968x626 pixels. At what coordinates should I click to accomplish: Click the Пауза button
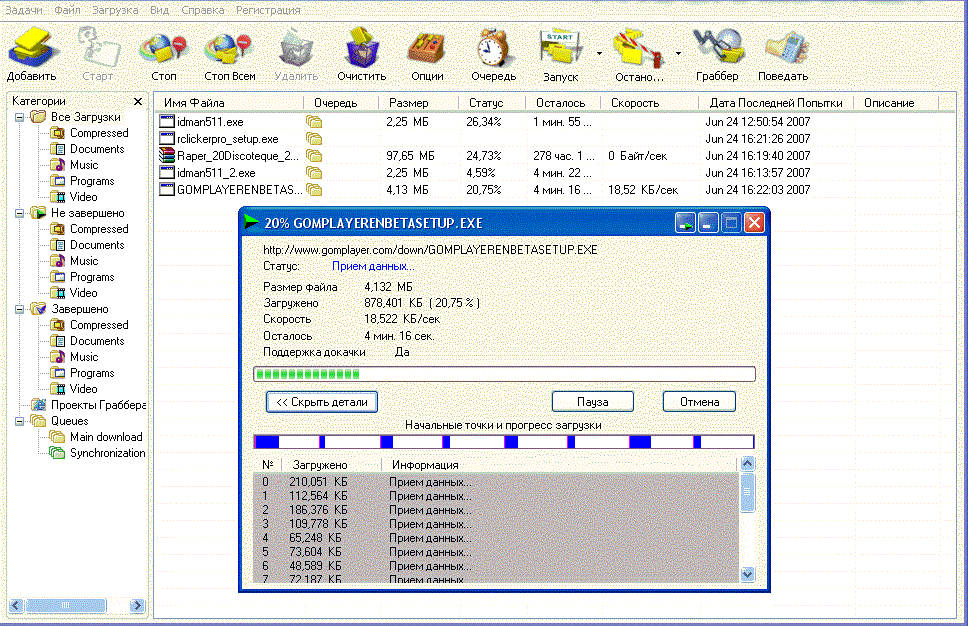point(593,402)
